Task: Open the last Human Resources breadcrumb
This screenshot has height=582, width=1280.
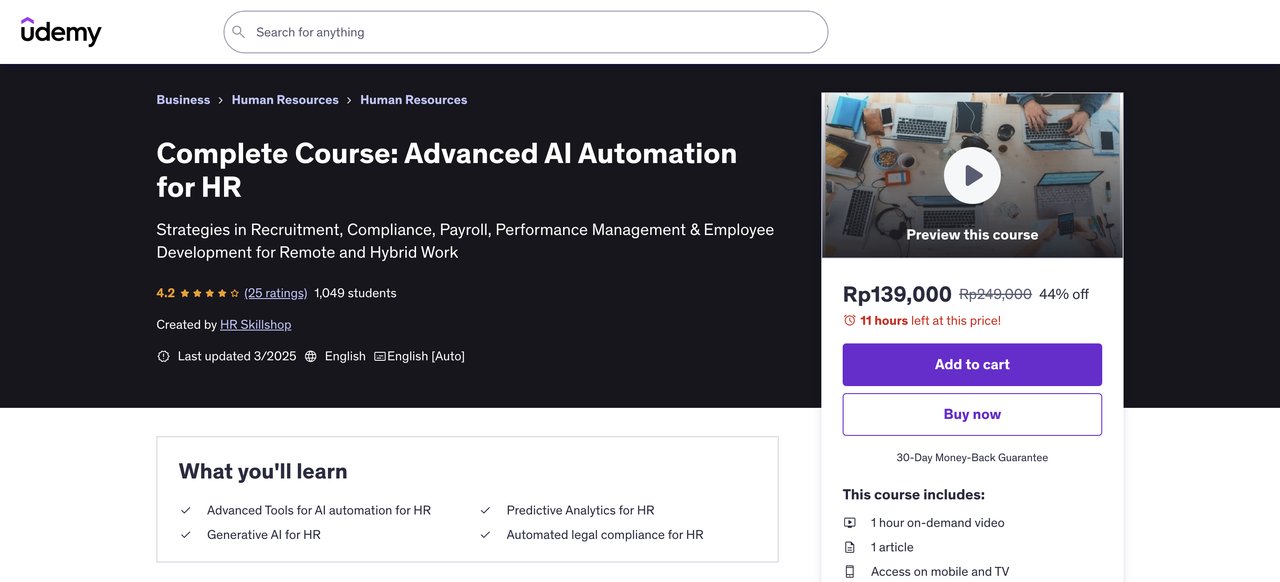Action: (413, 100)
